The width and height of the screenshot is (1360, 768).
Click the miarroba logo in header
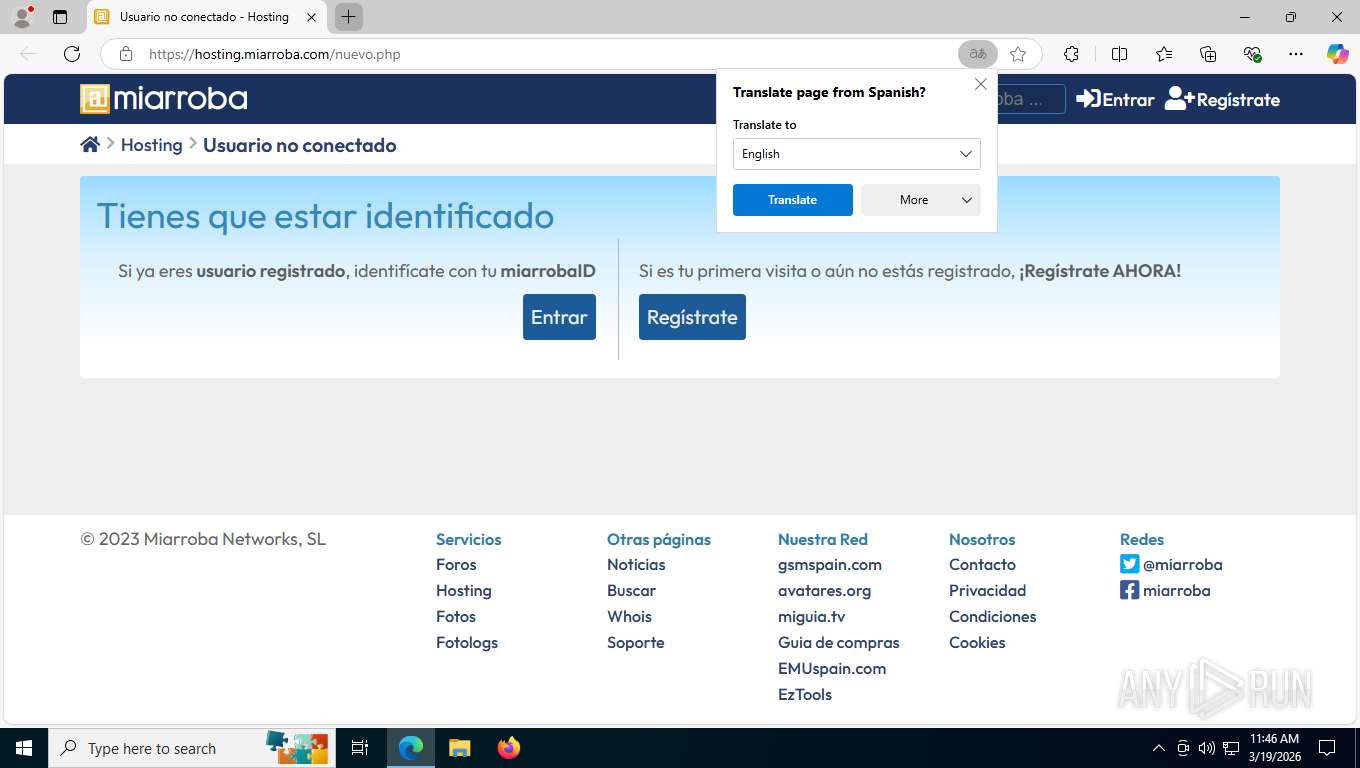pyautogui.click(x=164, y=99)
